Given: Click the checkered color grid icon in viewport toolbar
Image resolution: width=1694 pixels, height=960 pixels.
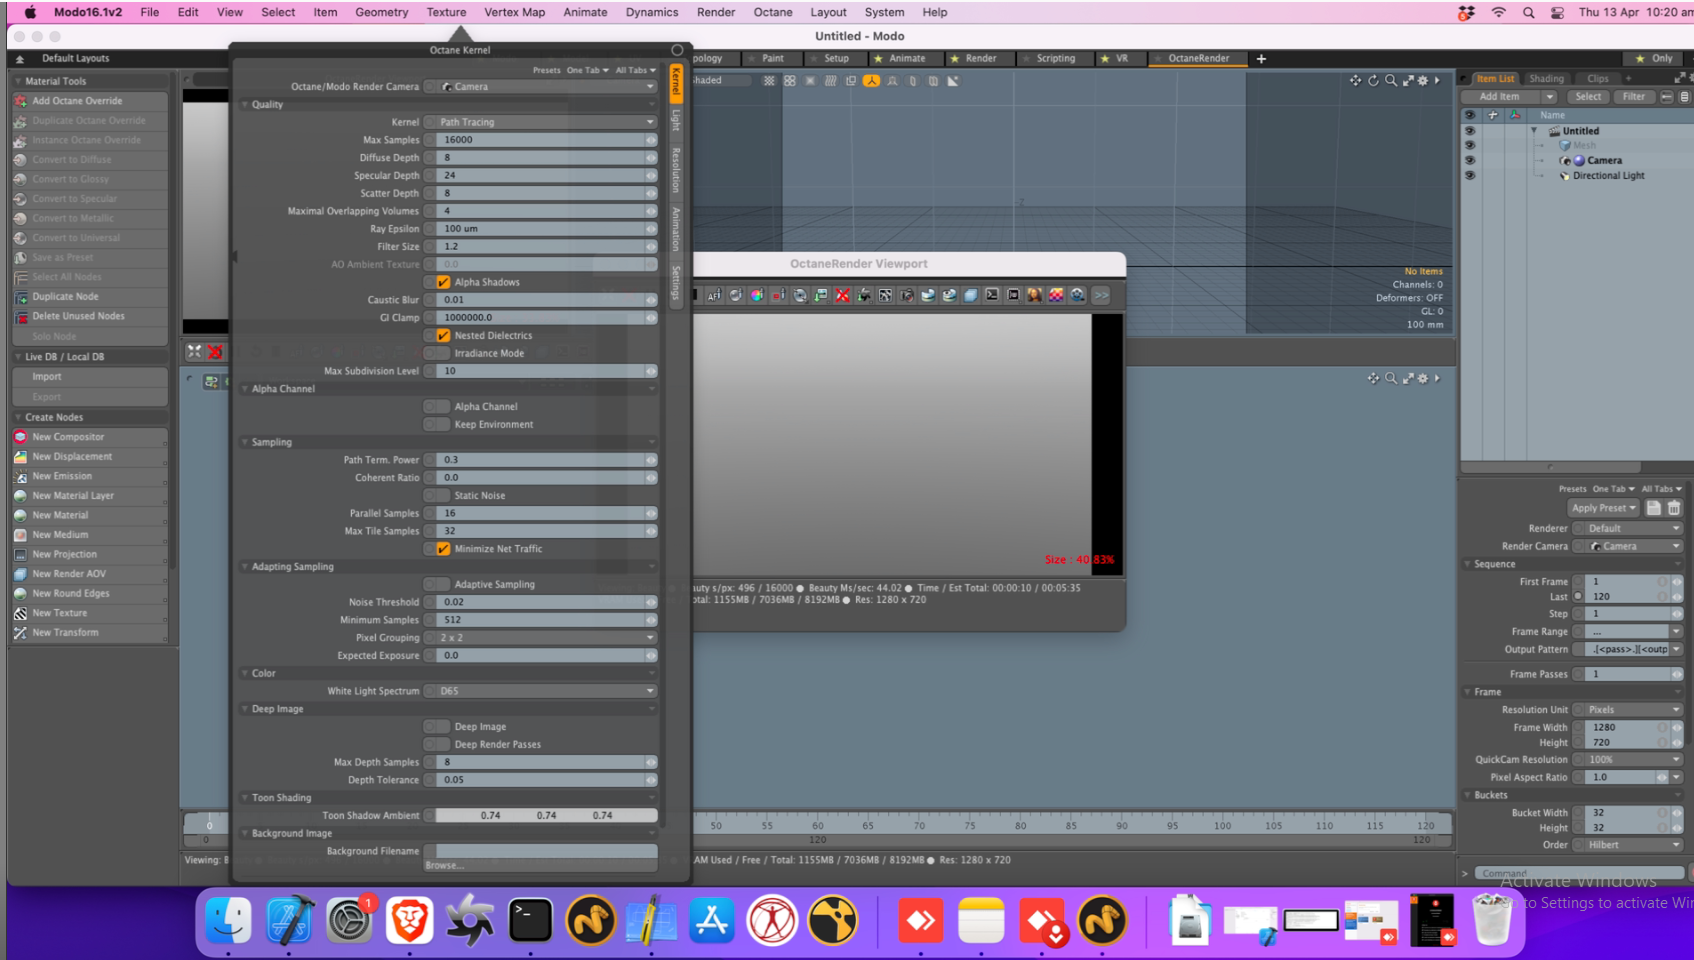Looking at the screenshot, I should coord(1056,295).
